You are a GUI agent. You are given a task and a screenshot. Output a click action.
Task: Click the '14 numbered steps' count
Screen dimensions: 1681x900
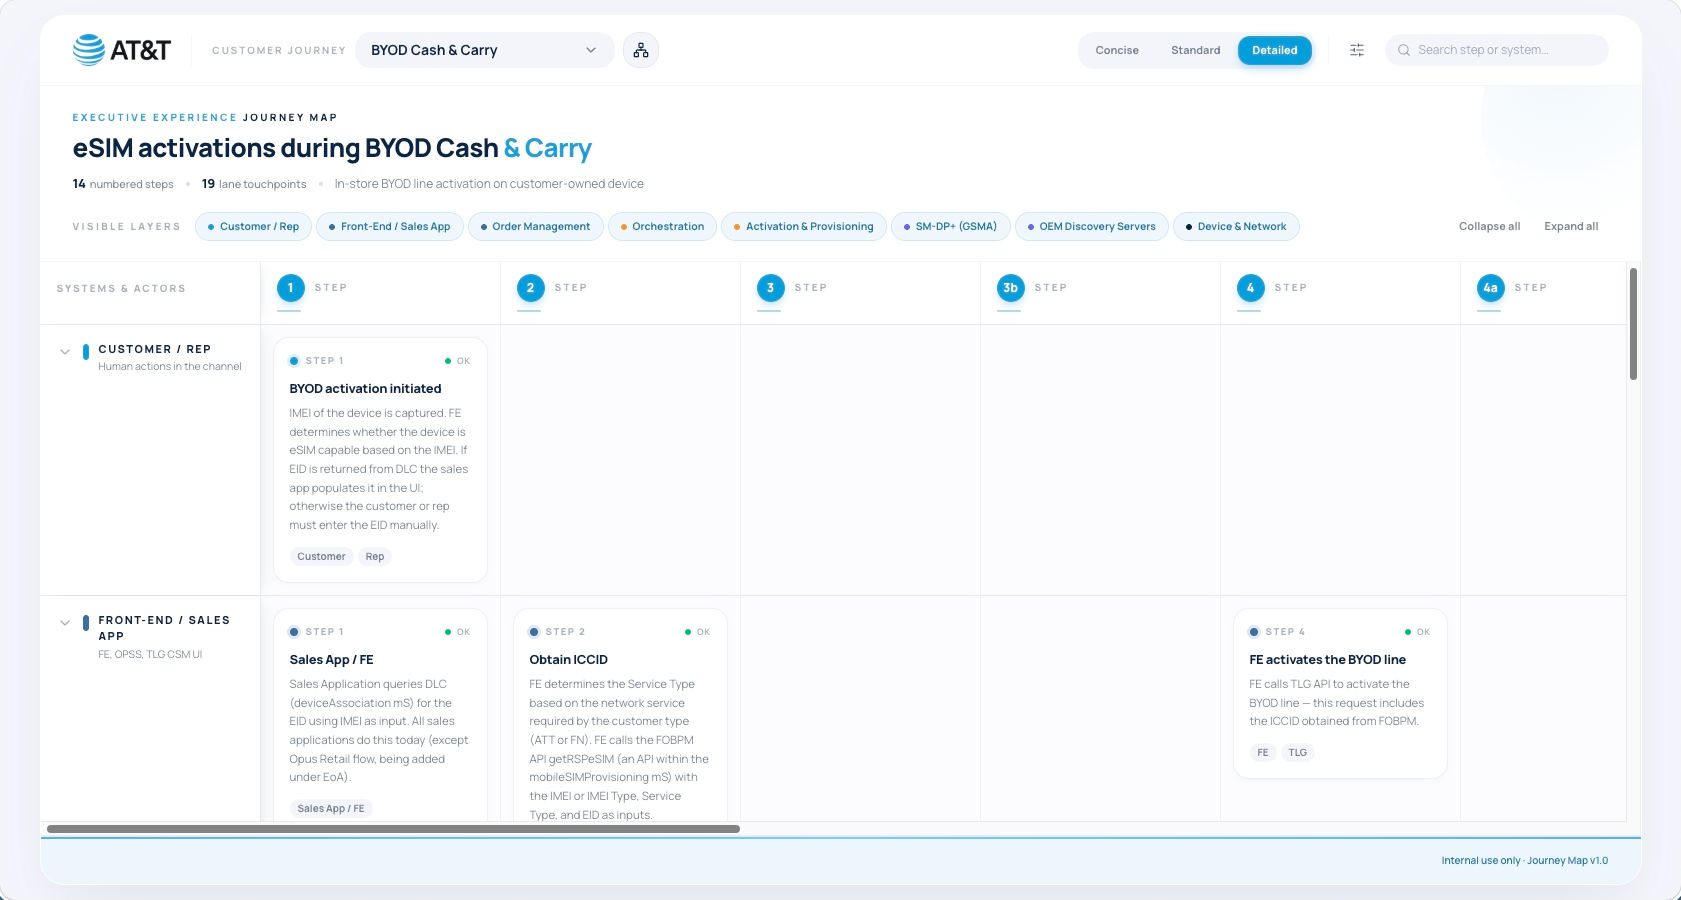pos(123,184)
